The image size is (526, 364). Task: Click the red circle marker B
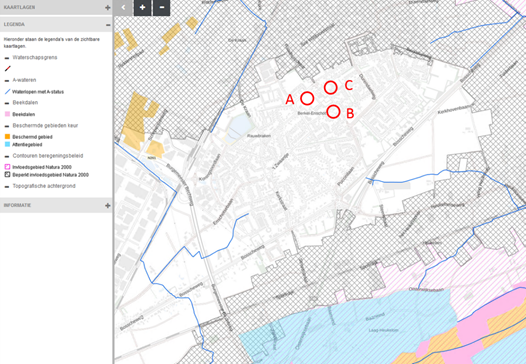pos(333,112)
